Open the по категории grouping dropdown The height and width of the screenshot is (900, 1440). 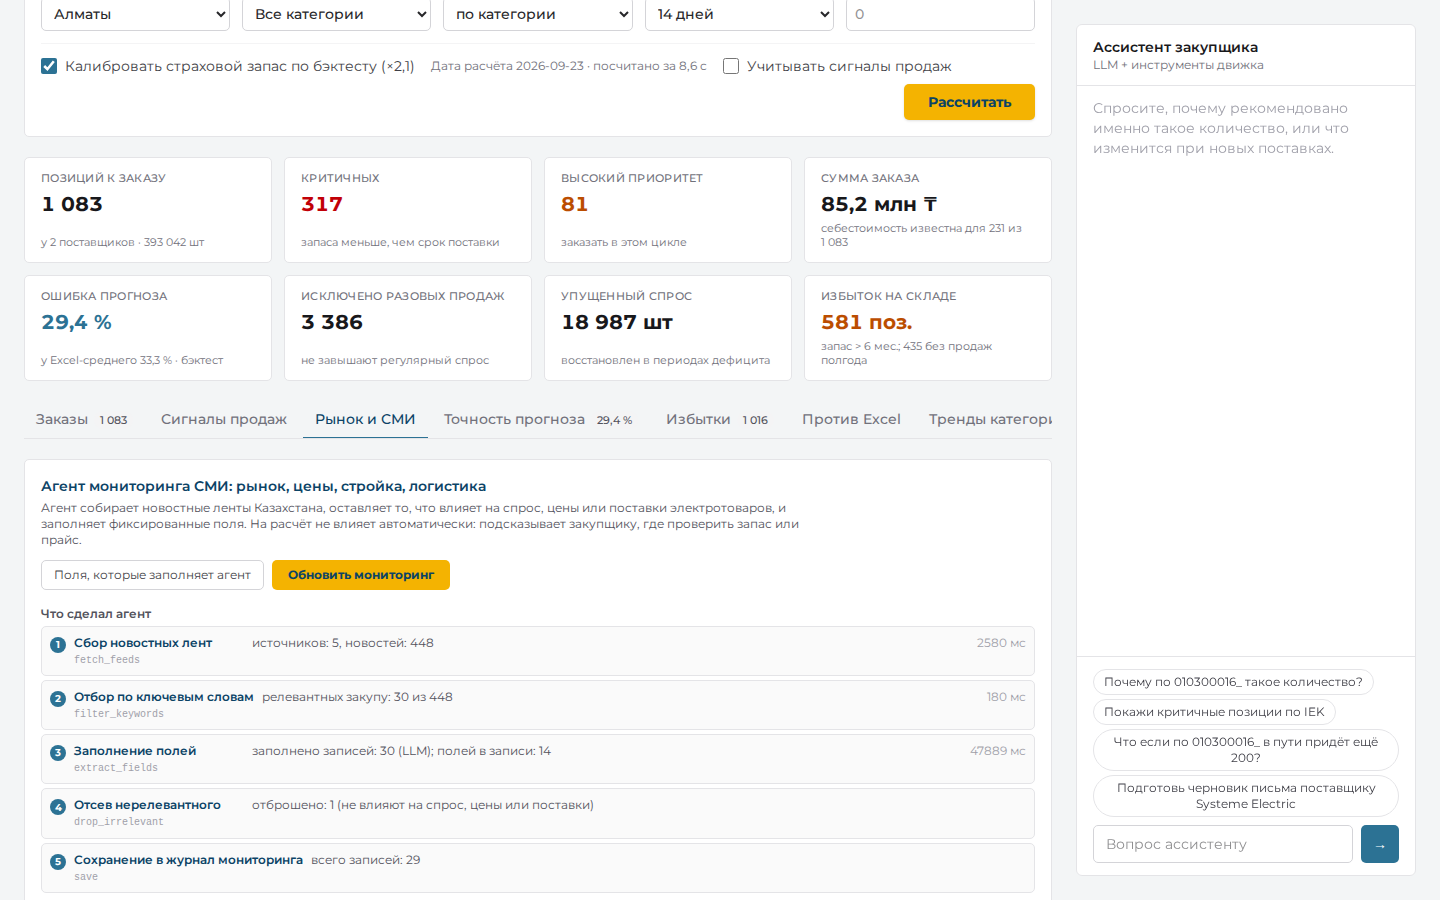tap(538, 14)
